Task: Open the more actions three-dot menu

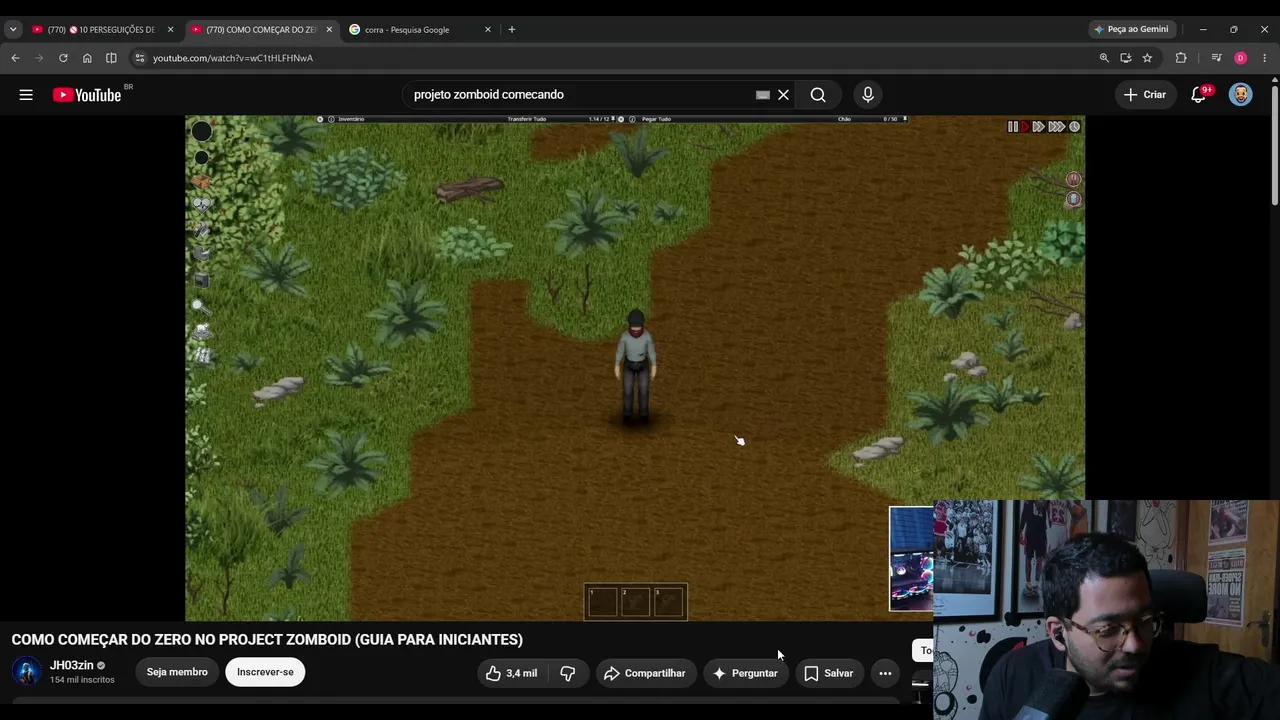Action: pyautogui.click(x=885, y=673)
